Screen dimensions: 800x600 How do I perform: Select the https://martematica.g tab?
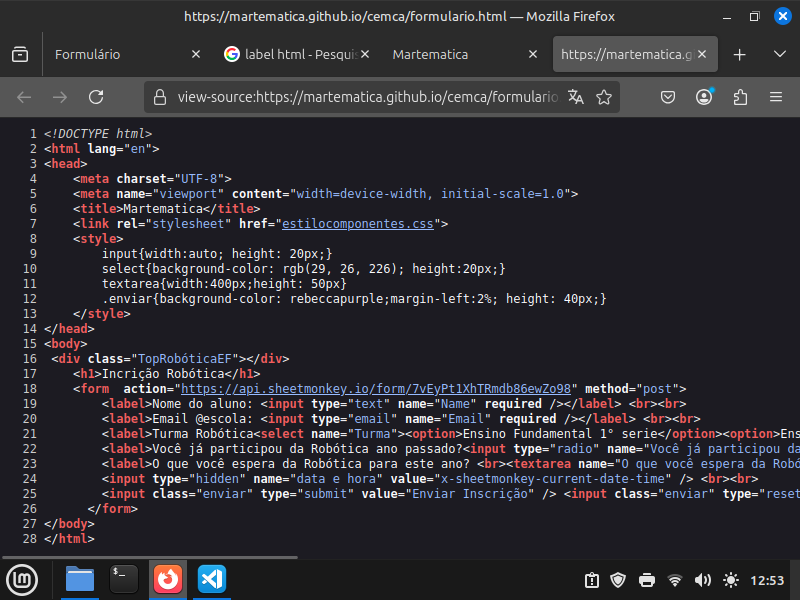click(635, 54)
